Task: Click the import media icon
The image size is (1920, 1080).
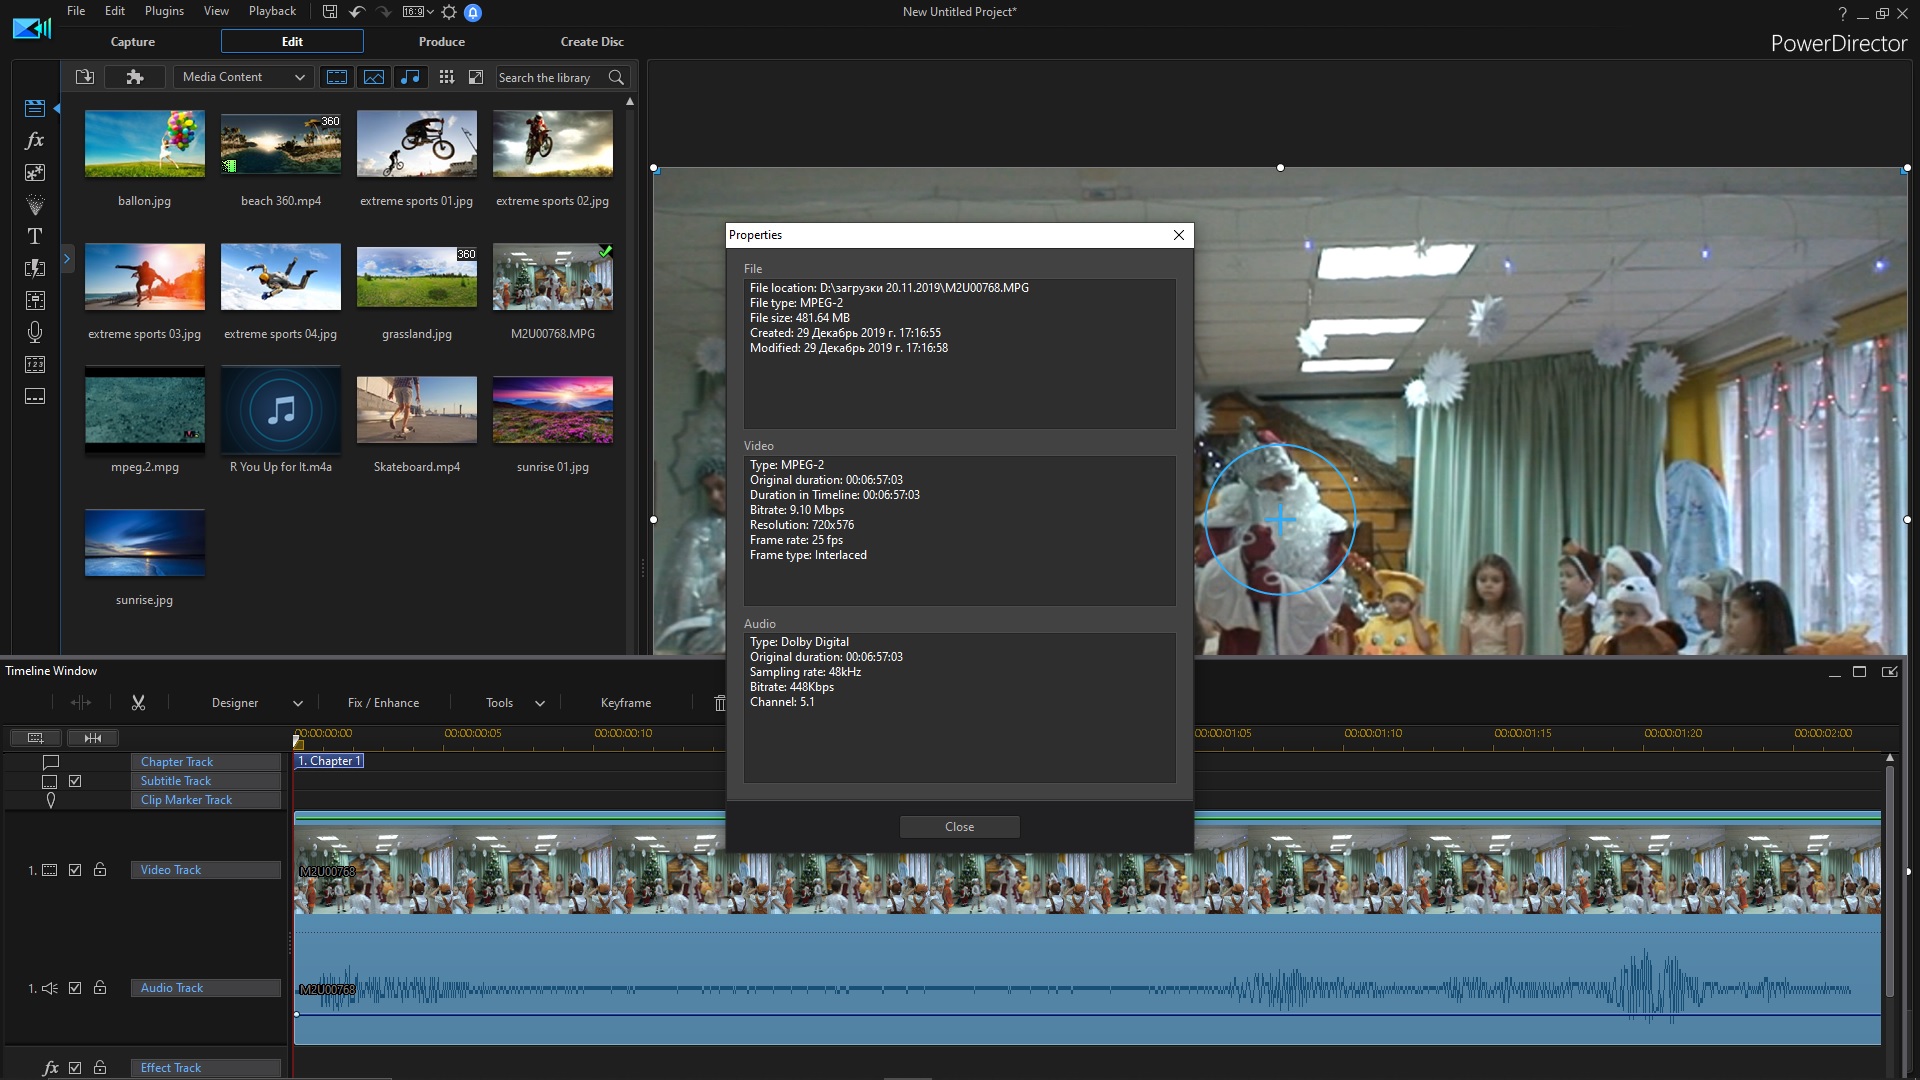Action: tap(85, 77)
